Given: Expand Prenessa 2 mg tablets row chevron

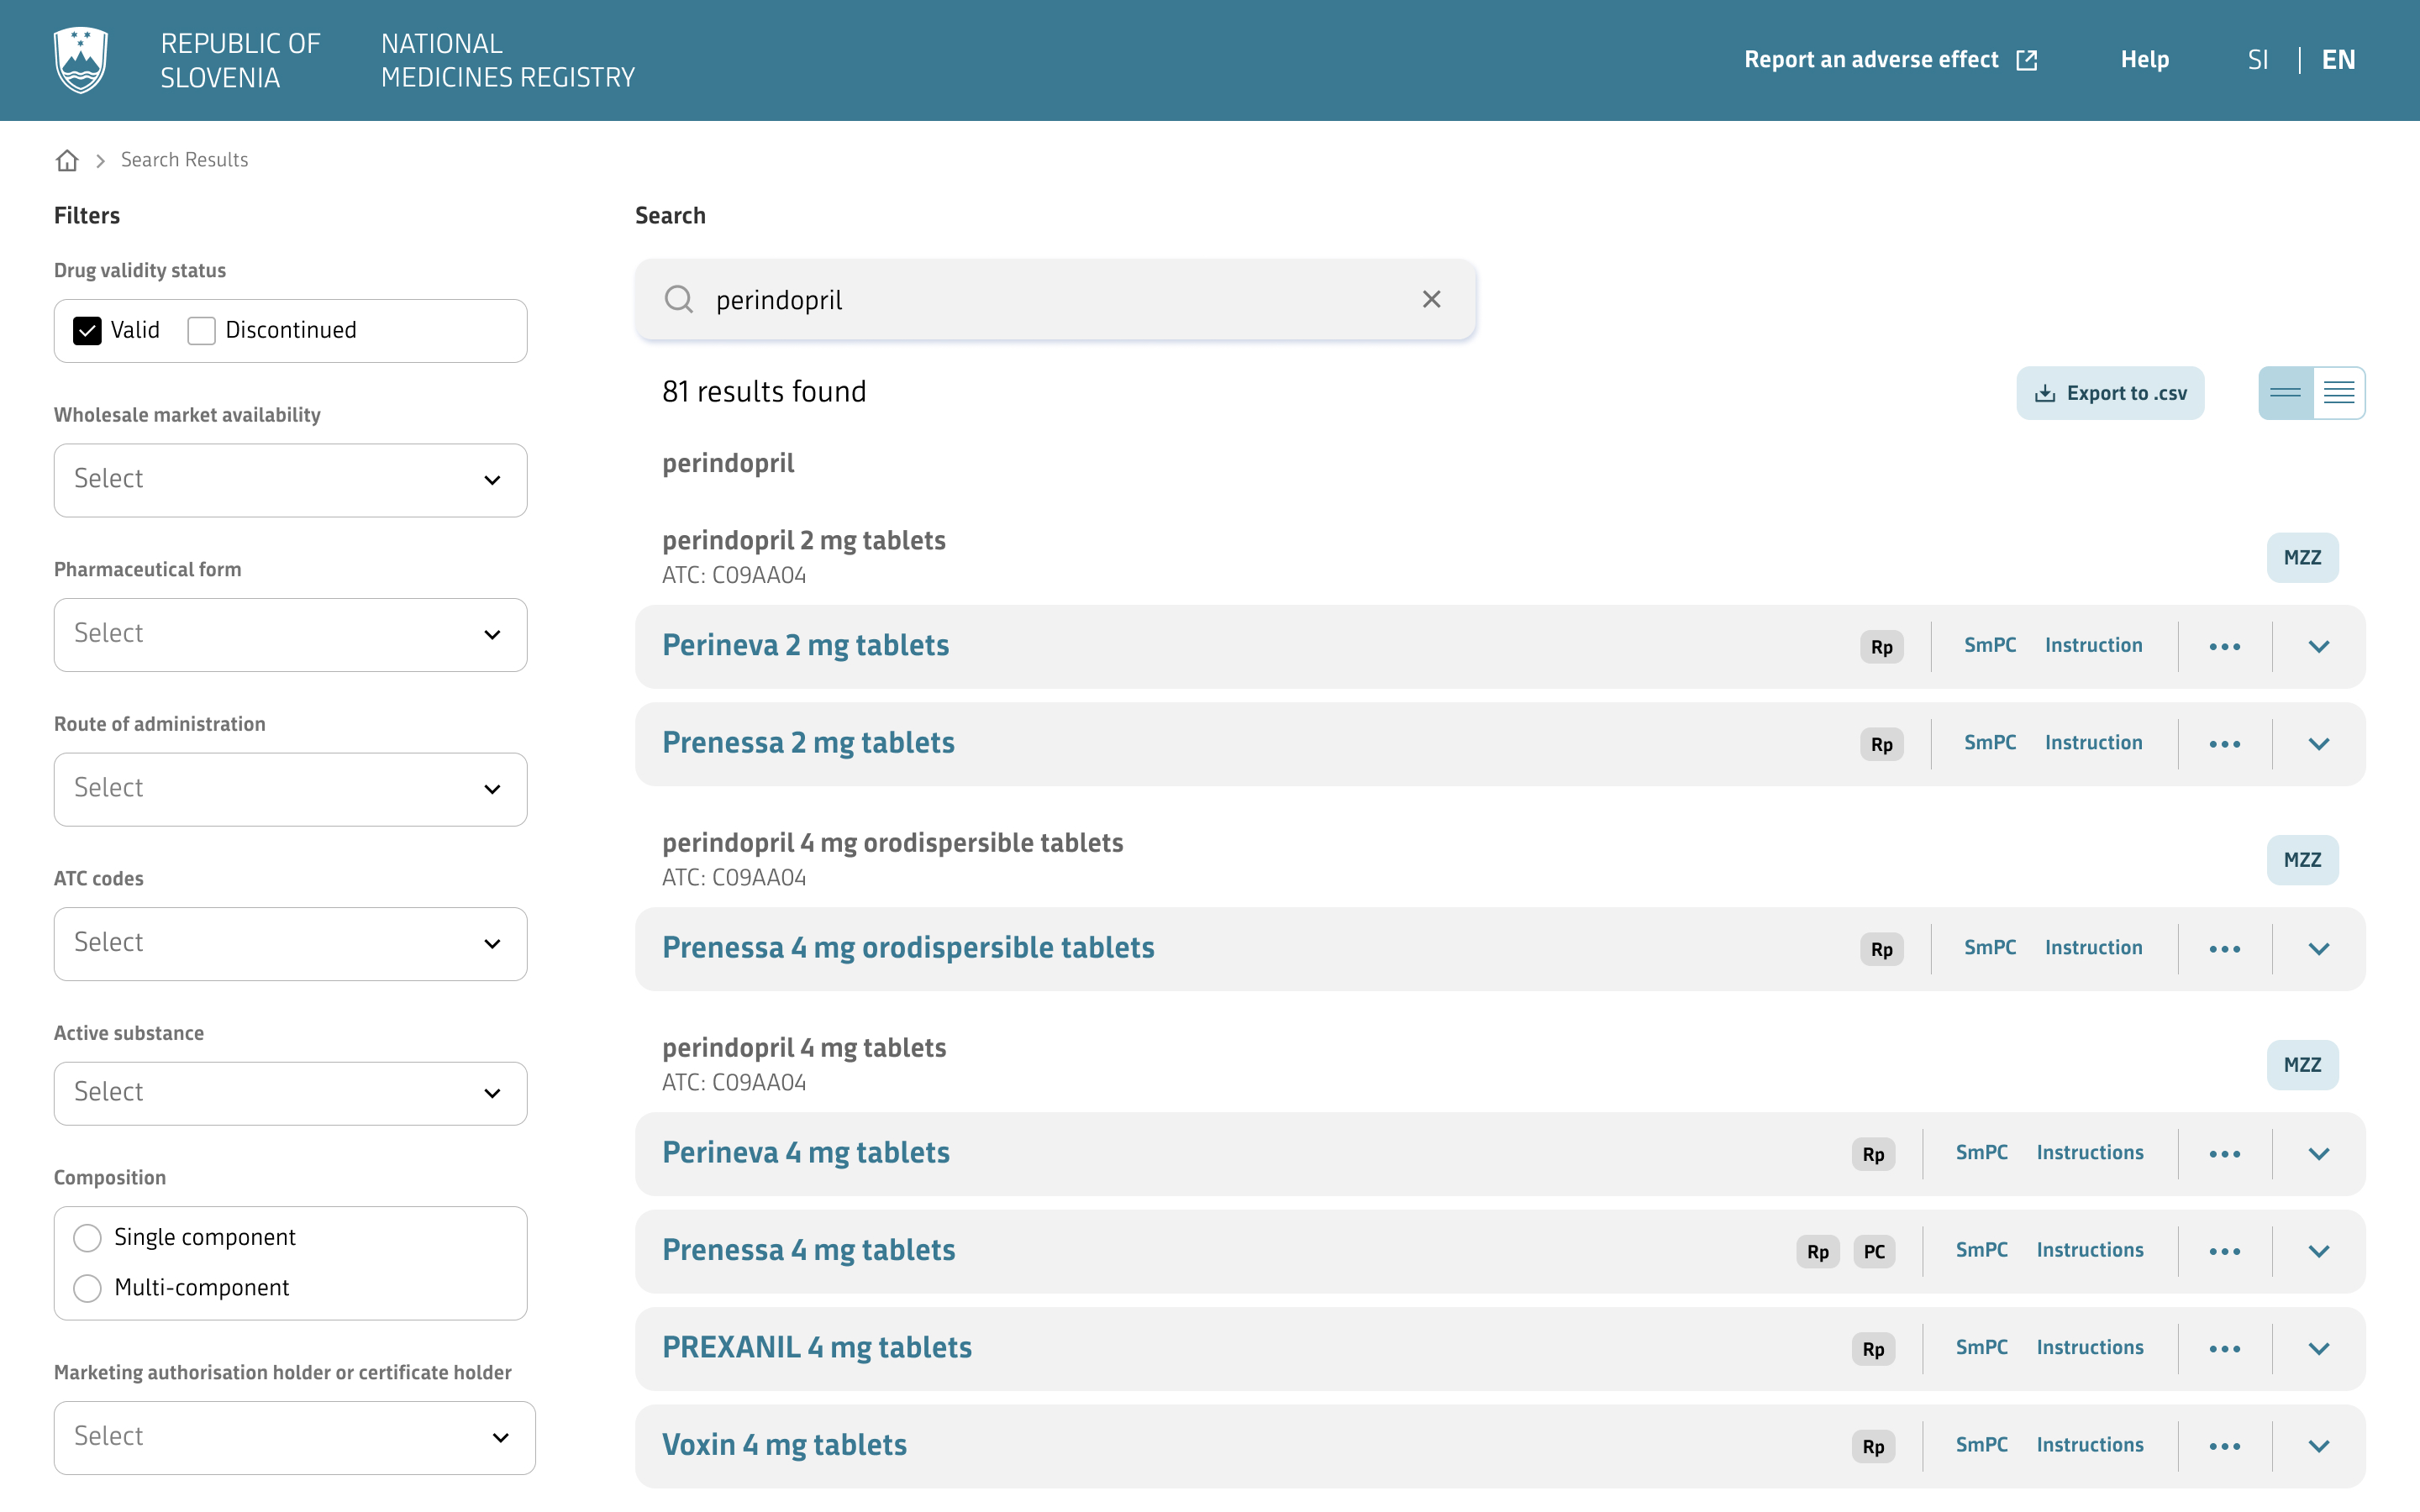Looking at the screenshot, I should [2319, 744].
